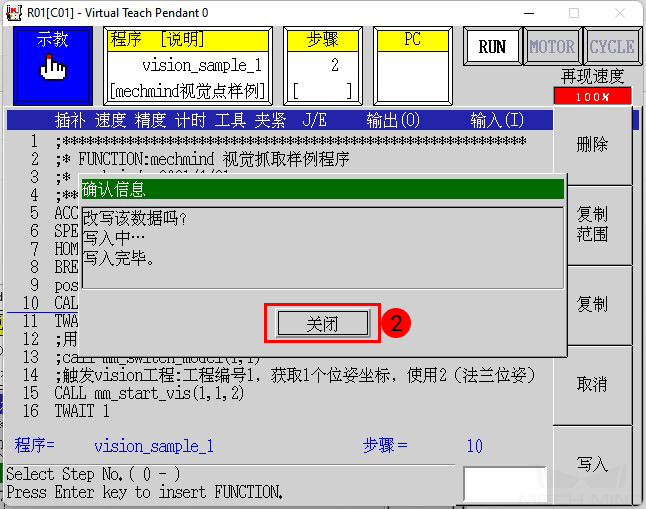The height and width of the screenshot is (509, 646).
Task: Click the 夹紧 column header
Action: [270, 120]
